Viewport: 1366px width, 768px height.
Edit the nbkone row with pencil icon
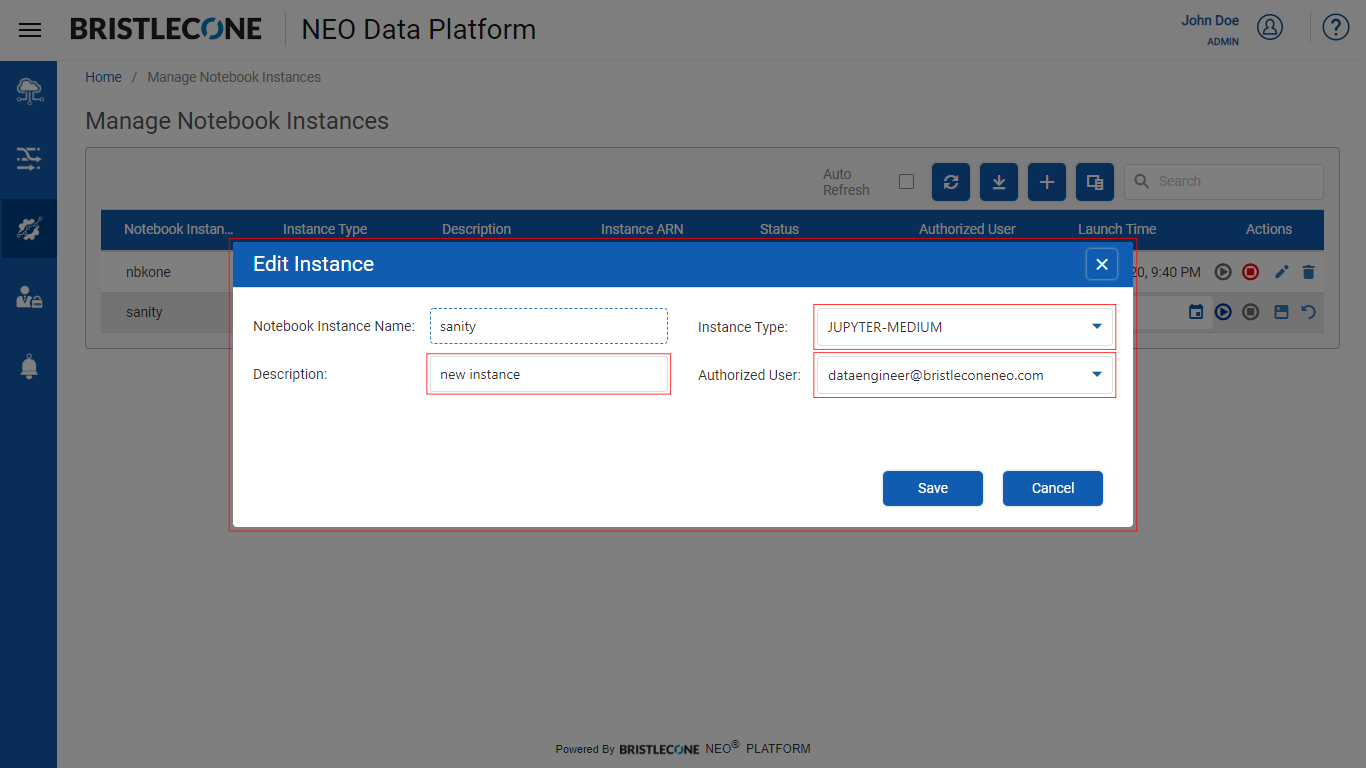point(1282,272)
